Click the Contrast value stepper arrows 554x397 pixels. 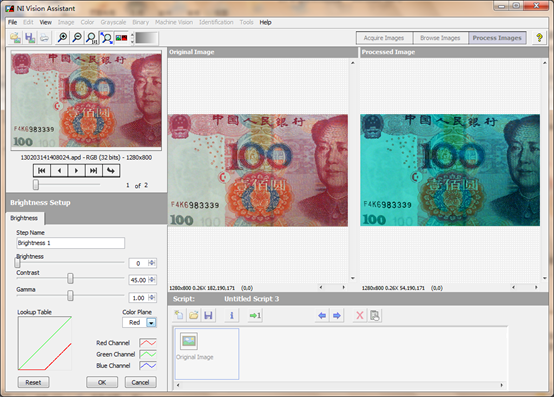[152, 279]
